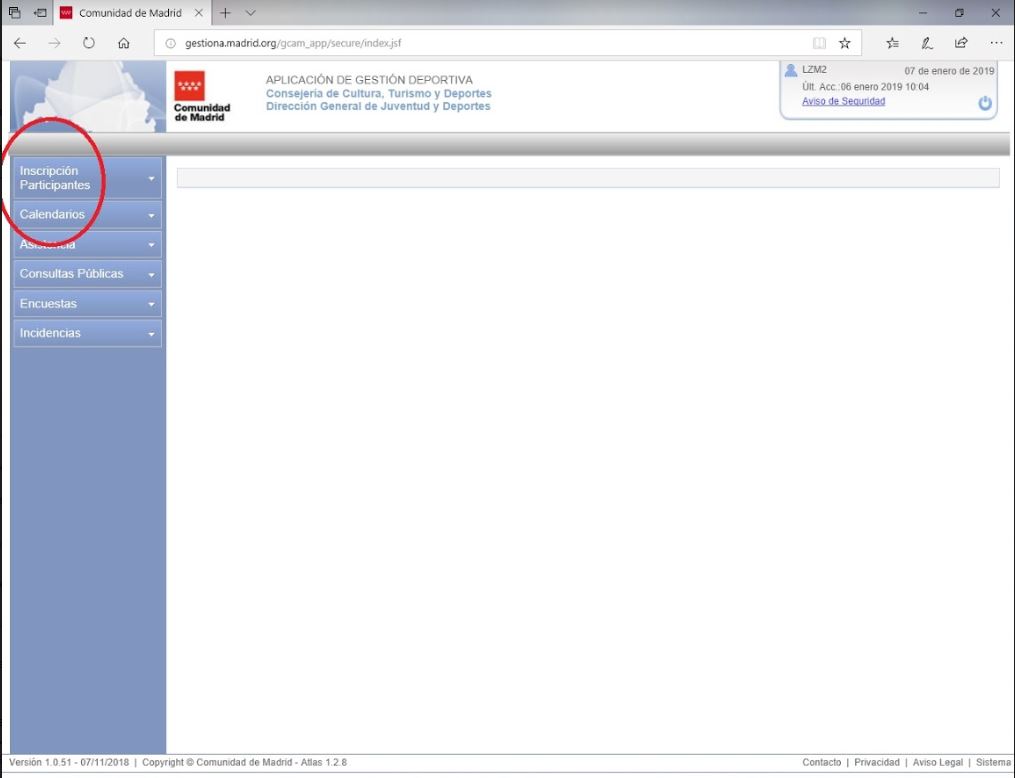Expand Encuestas dropdown arrow
The height and width of the screenshot is (778, 1015).
[151, 304]
